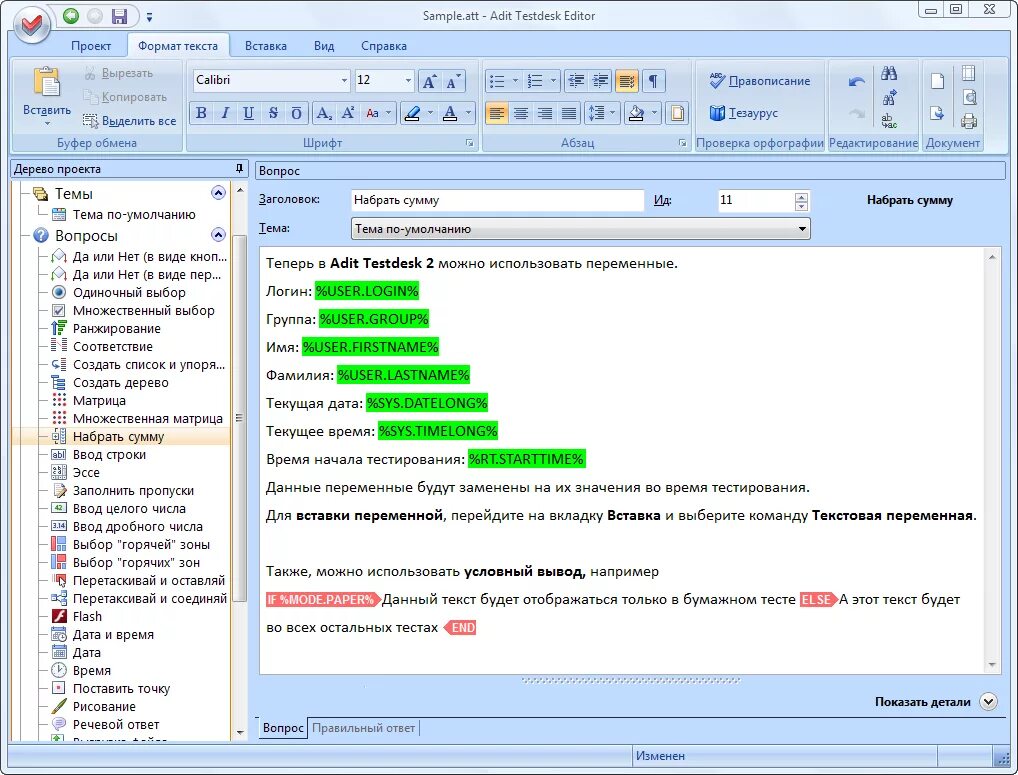
Task: Switch to the Проект ribbon tab
Action: coord(91,46)
